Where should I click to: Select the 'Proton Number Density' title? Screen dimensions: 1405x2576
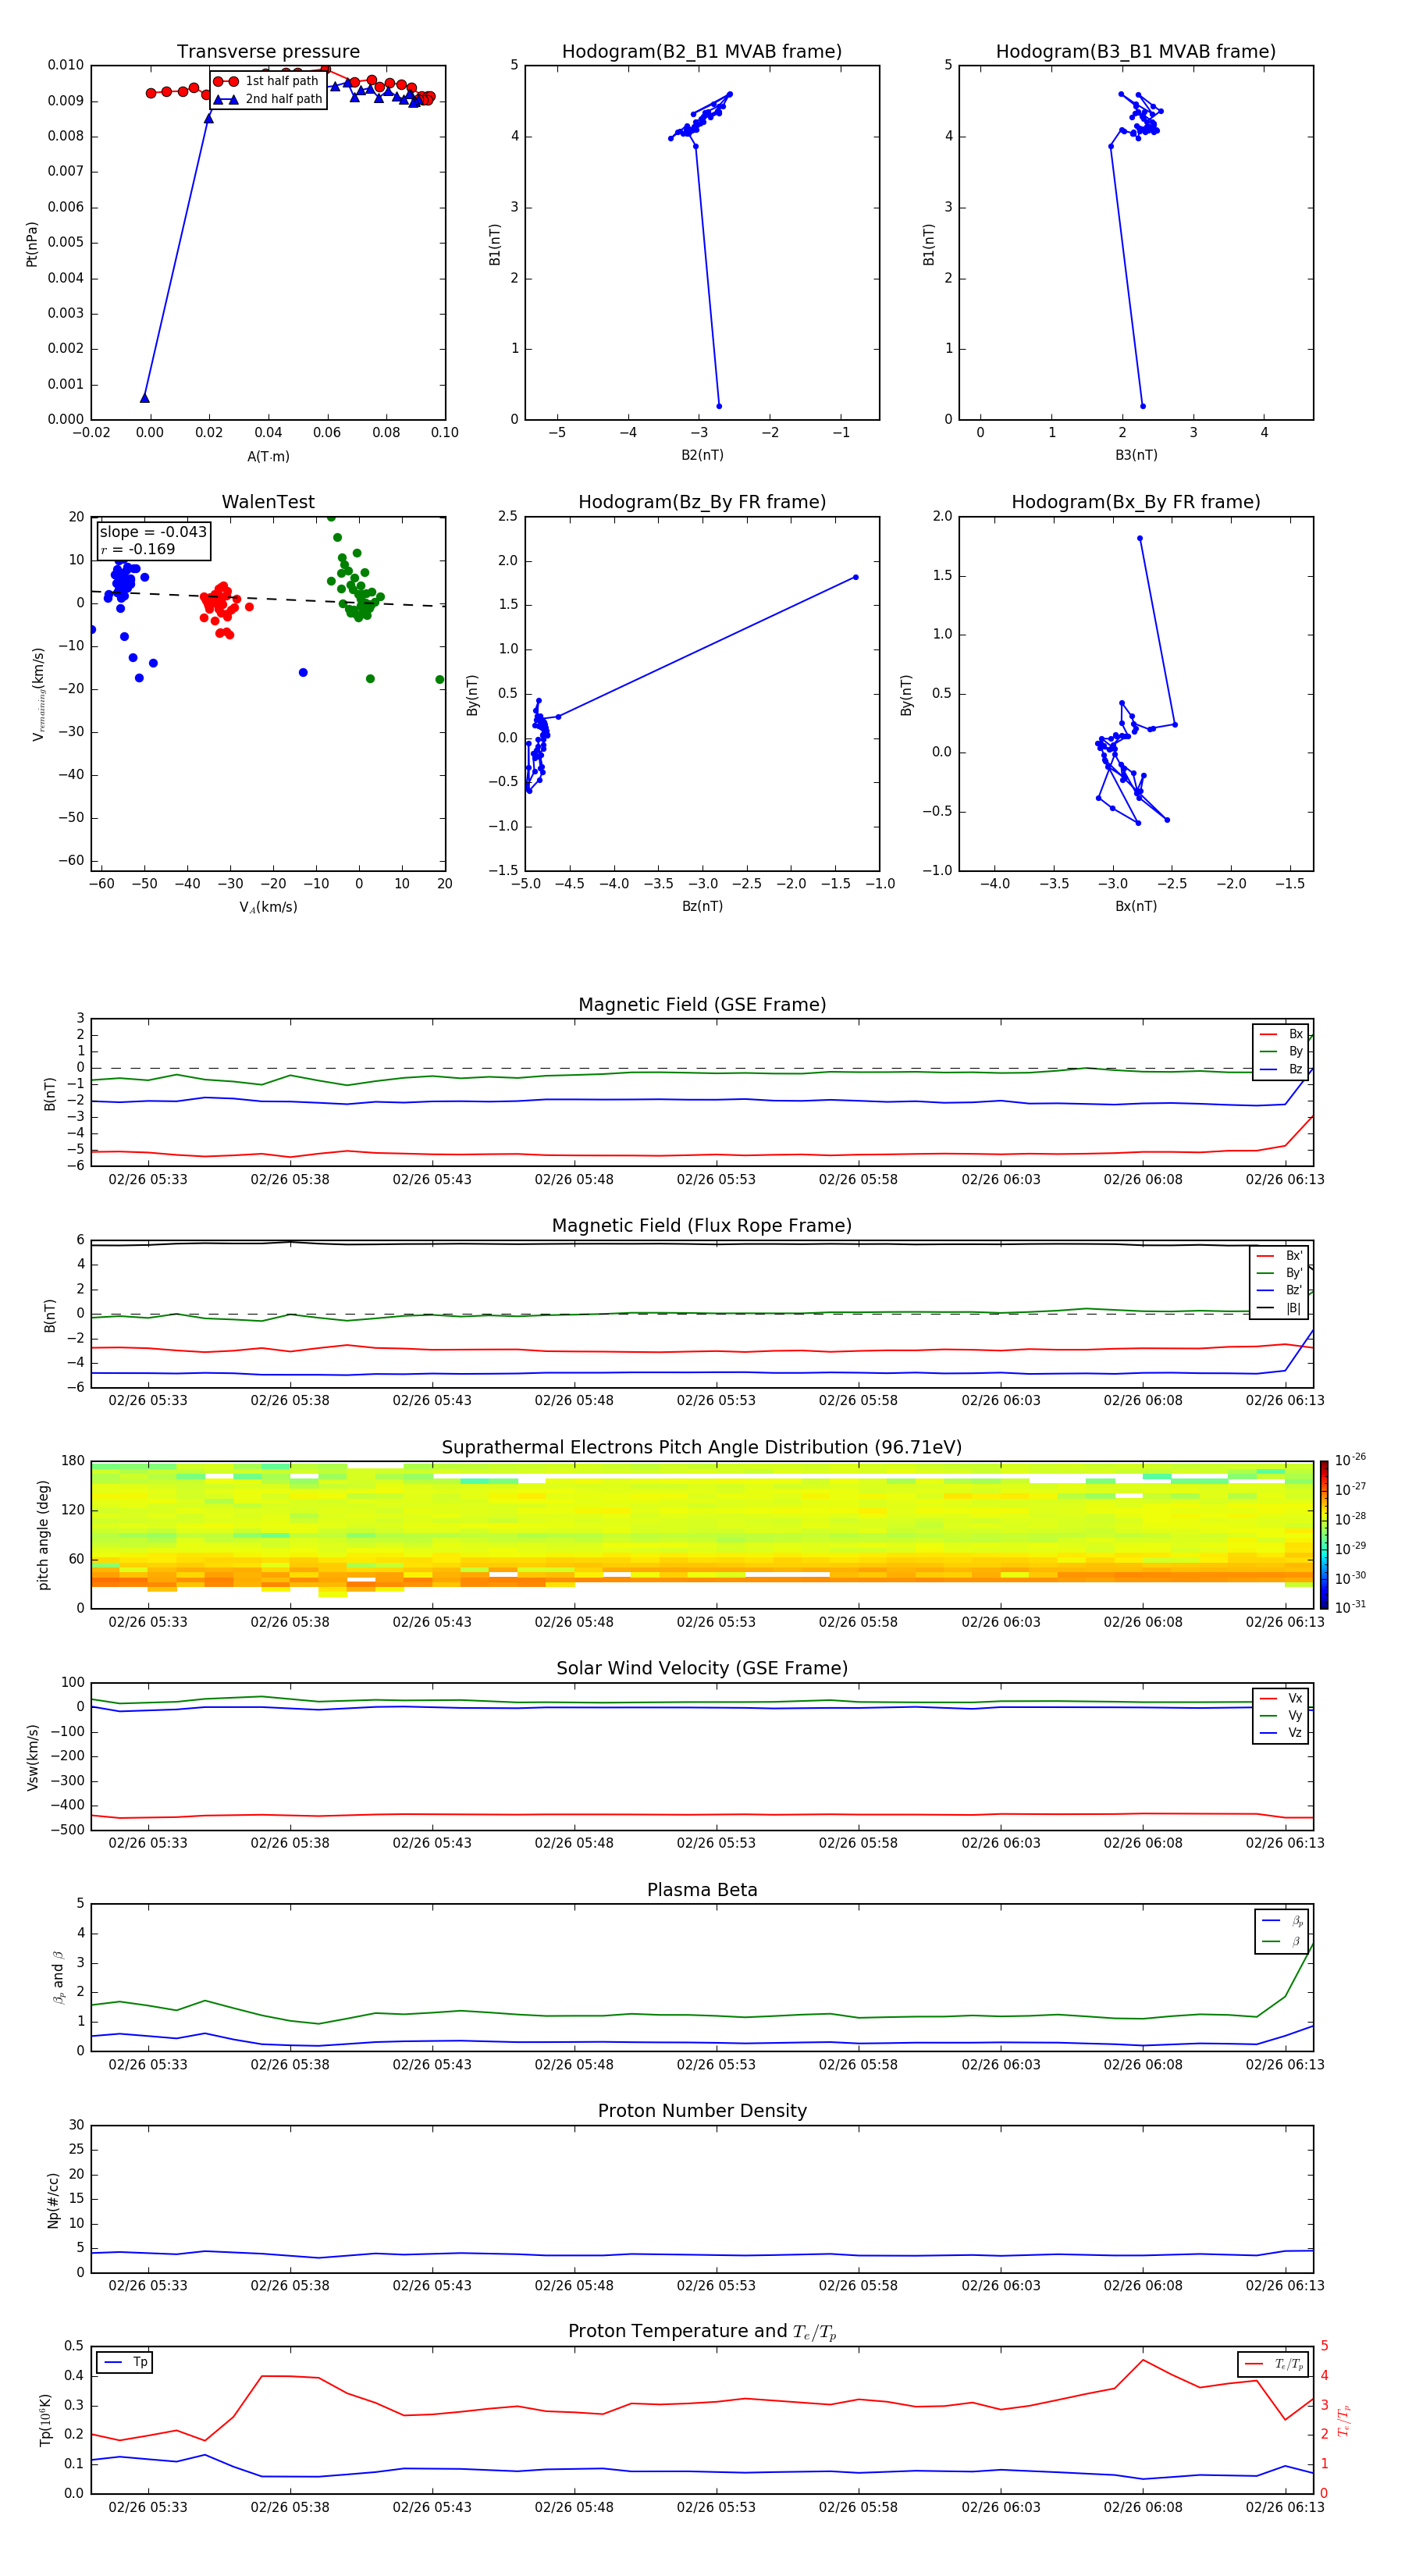[702, 2111]
